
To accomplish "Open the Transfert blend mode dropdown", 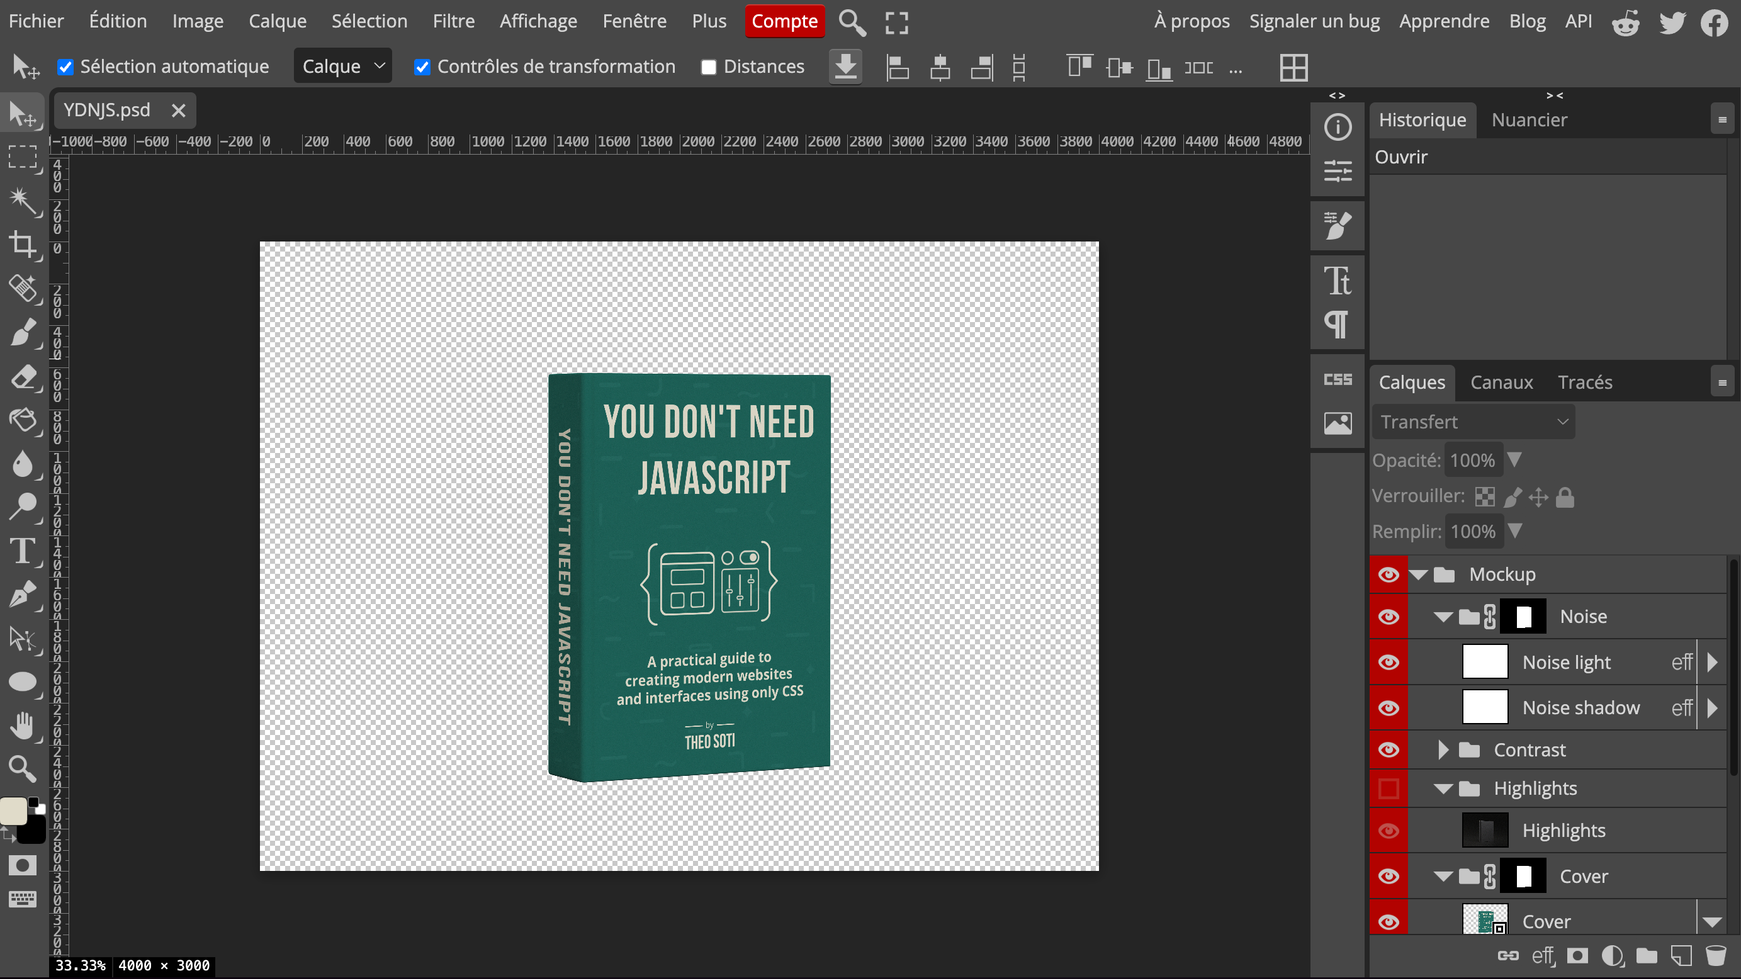I will 1473,422.
